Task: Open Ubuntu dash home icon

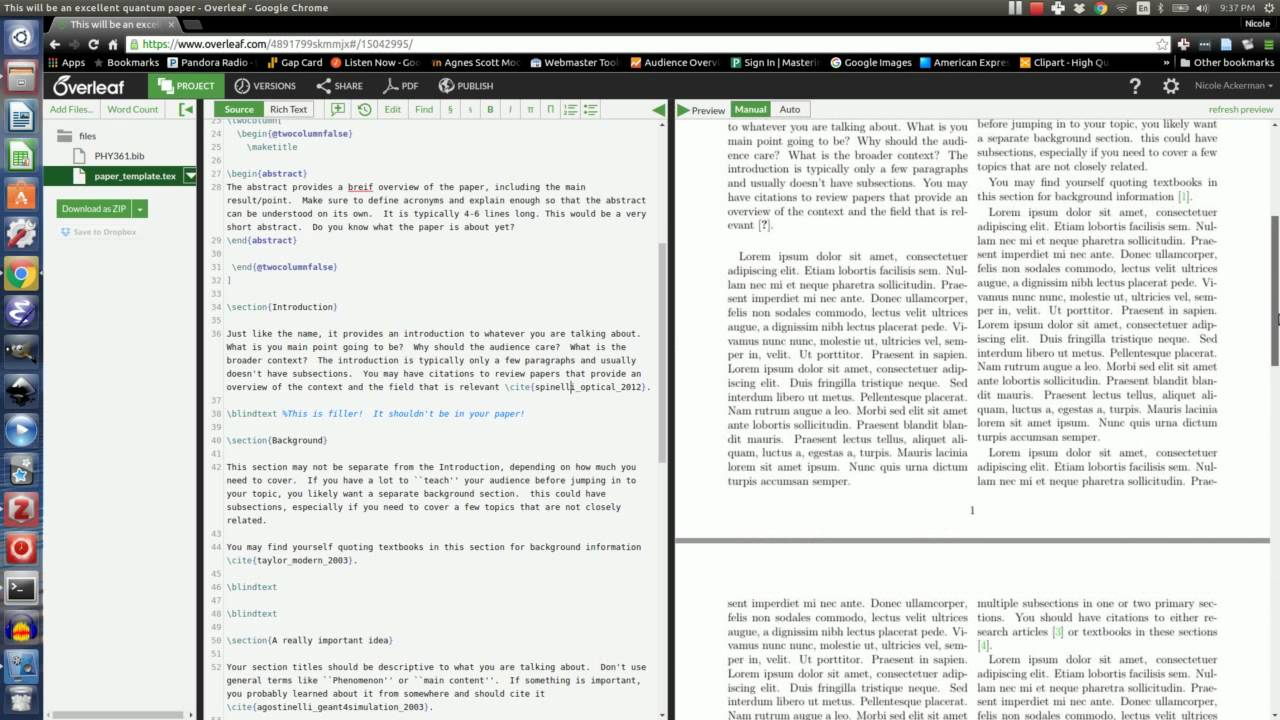Action: 21,37
